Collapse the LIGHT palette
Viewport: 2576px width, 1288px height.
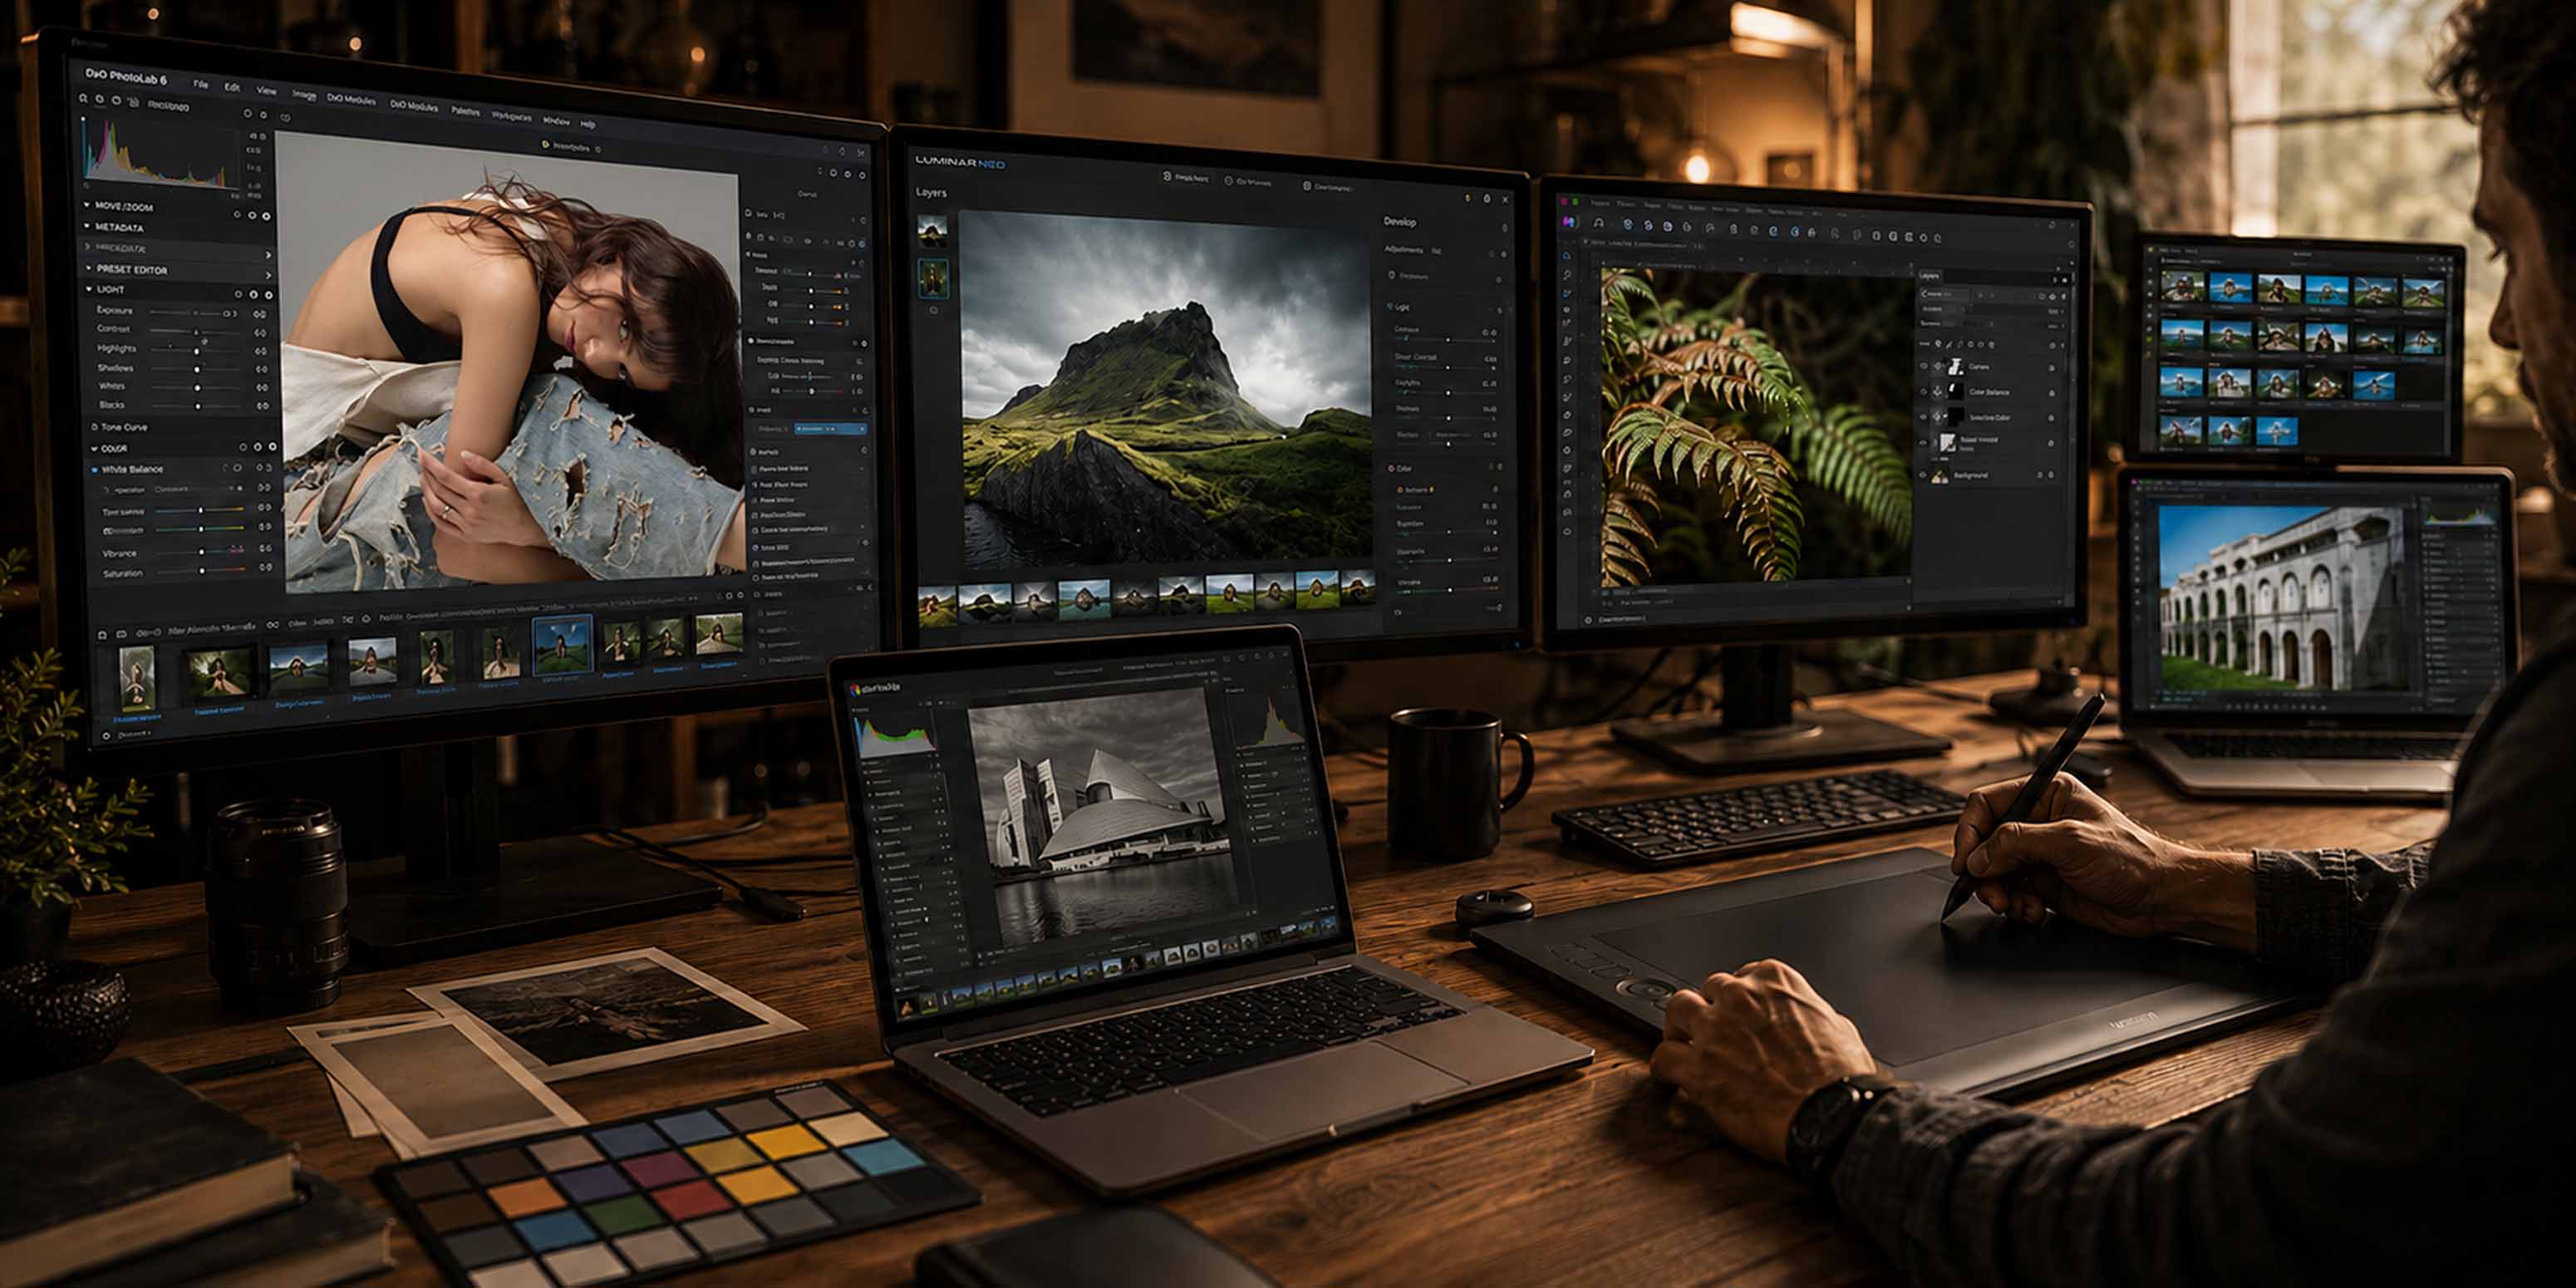coord(89,289)
